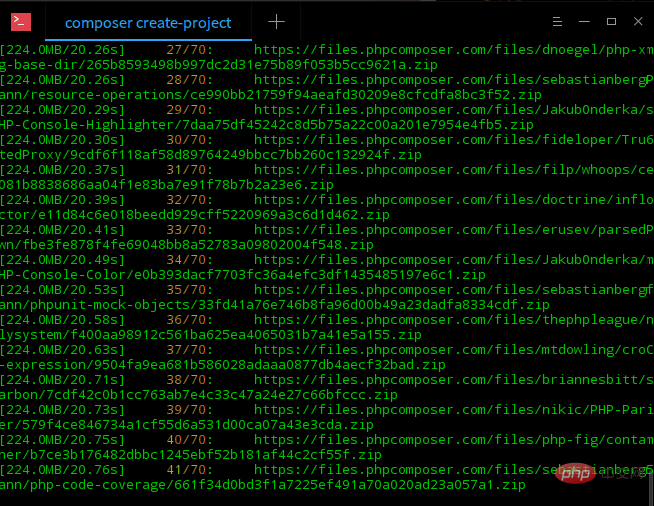The image size is (654, 506).
Task: Maximize the terminal window
Action: [611, 21]
